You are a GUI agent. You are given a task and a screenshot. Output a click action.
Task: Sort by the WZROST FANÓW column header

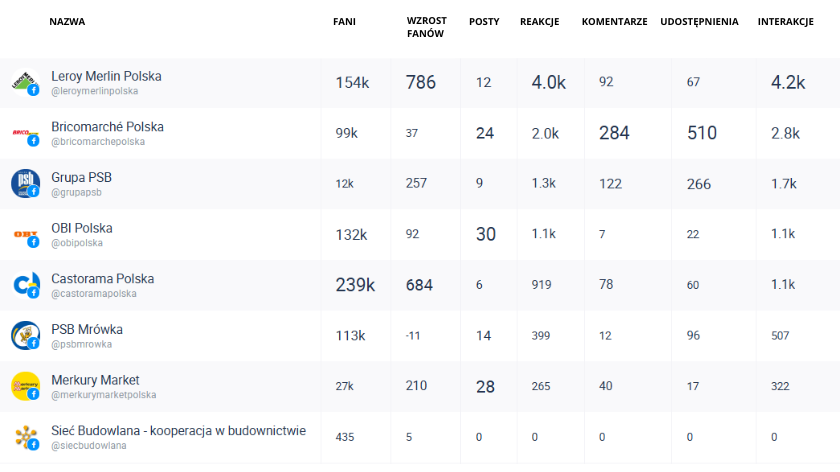pos(426,27)
